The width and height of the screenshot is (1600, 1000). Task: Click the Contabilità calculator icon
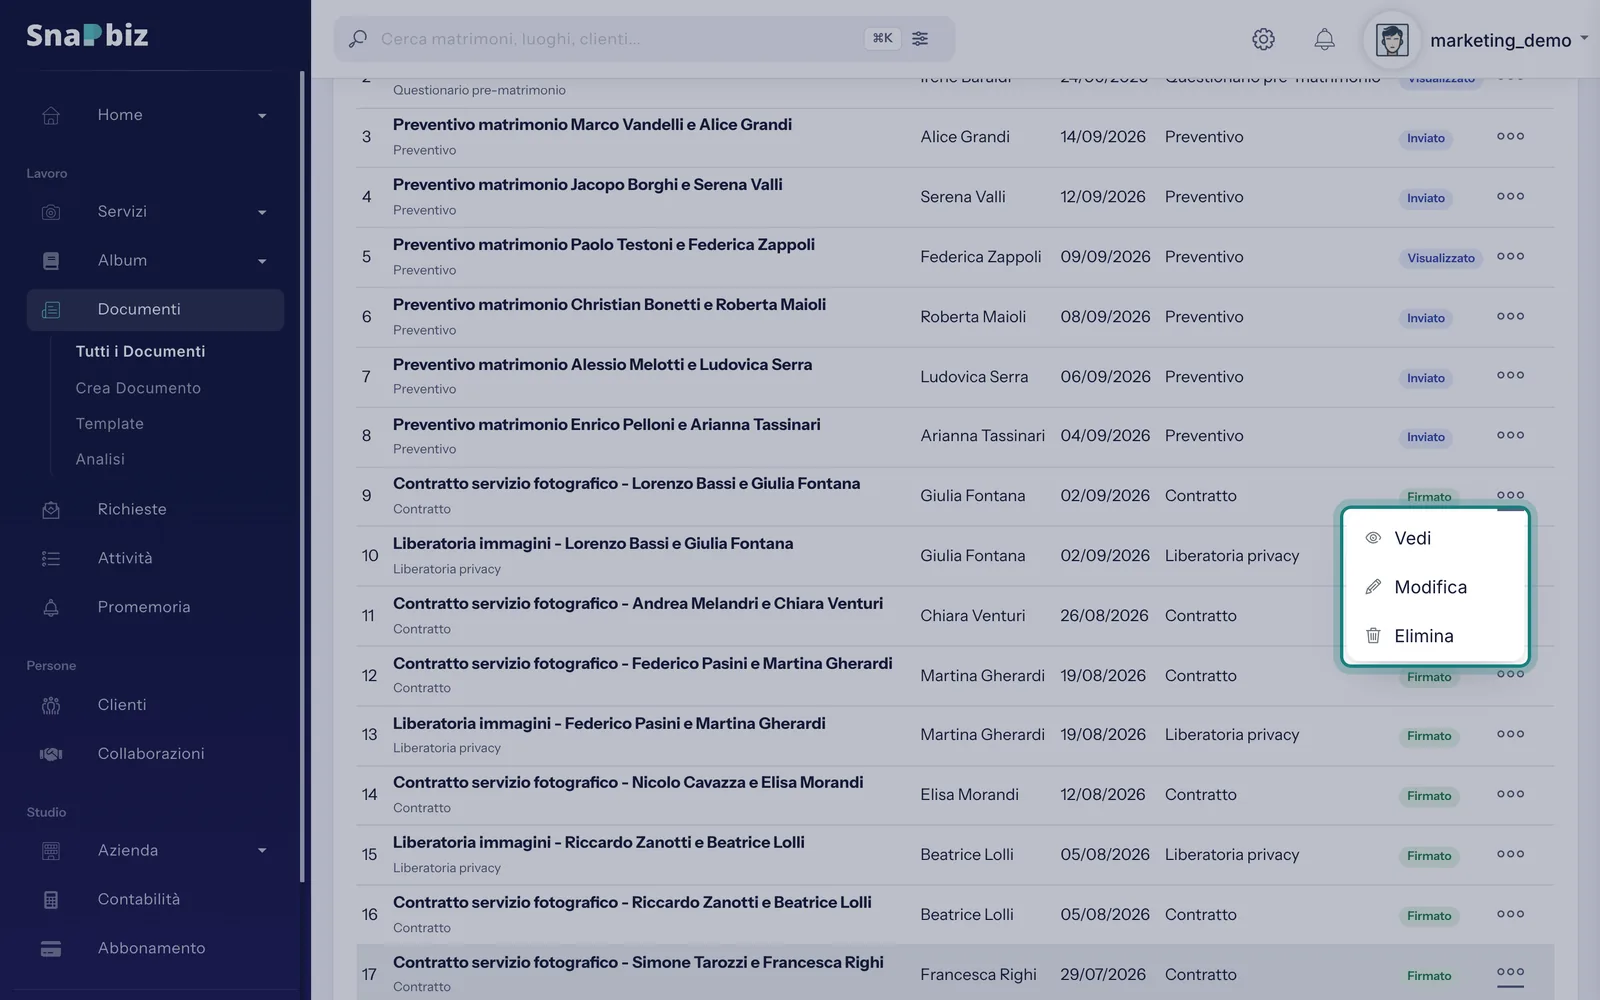coord(51,900)
